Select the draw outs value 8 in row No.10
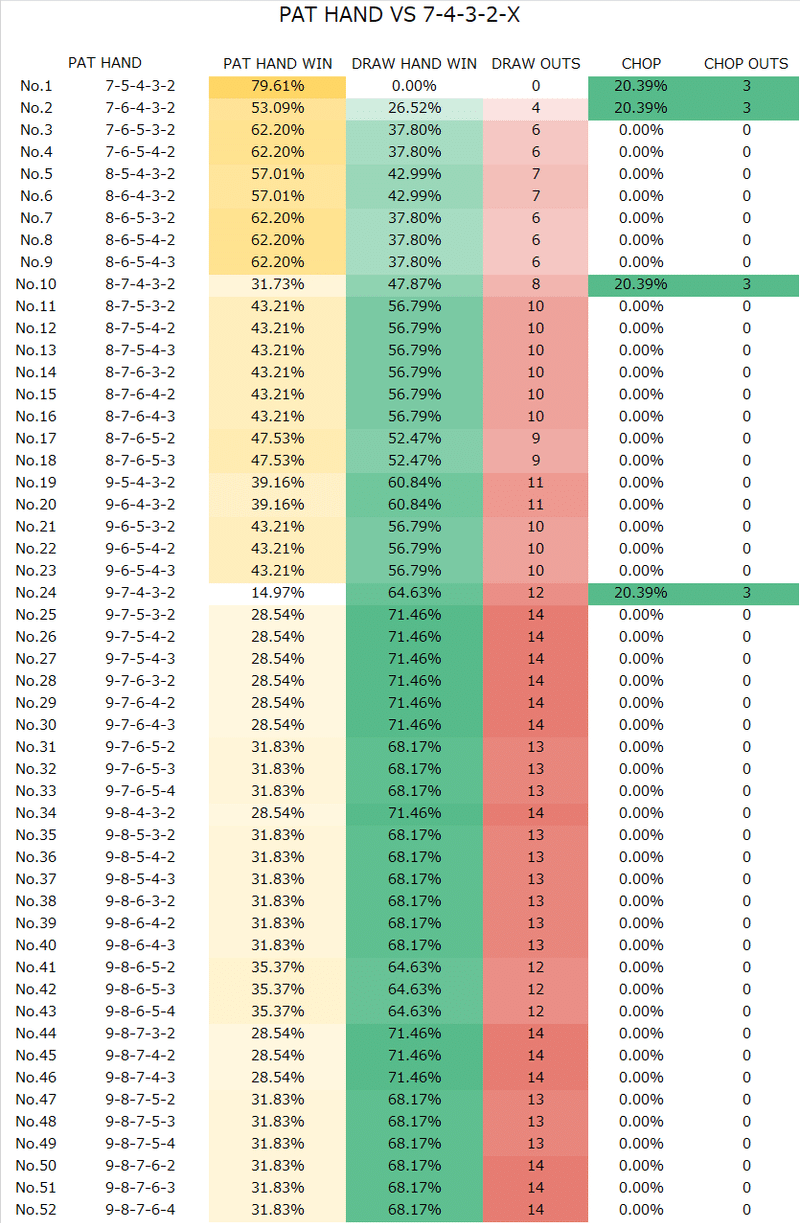Image resolution: width=800 pixels, height=1223 pixels. tap(536, 284)
